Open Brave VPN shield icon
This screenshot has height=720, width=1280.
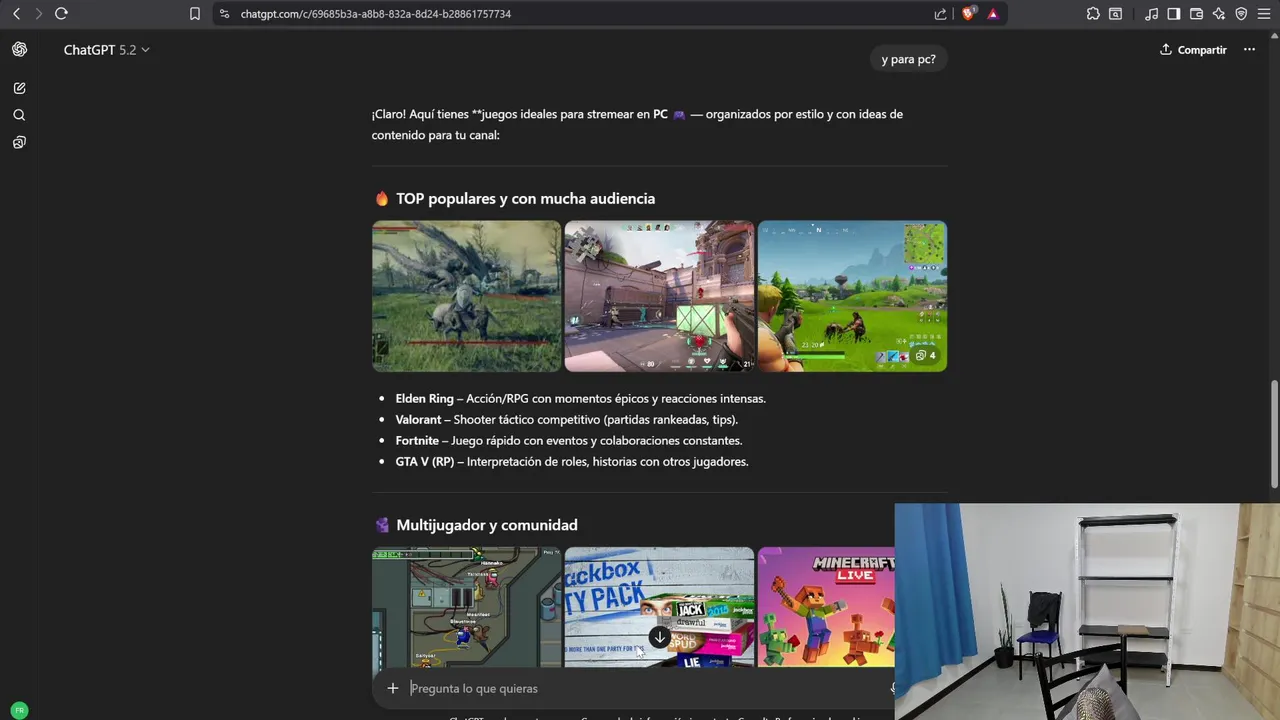click(x=1241, y=14)
